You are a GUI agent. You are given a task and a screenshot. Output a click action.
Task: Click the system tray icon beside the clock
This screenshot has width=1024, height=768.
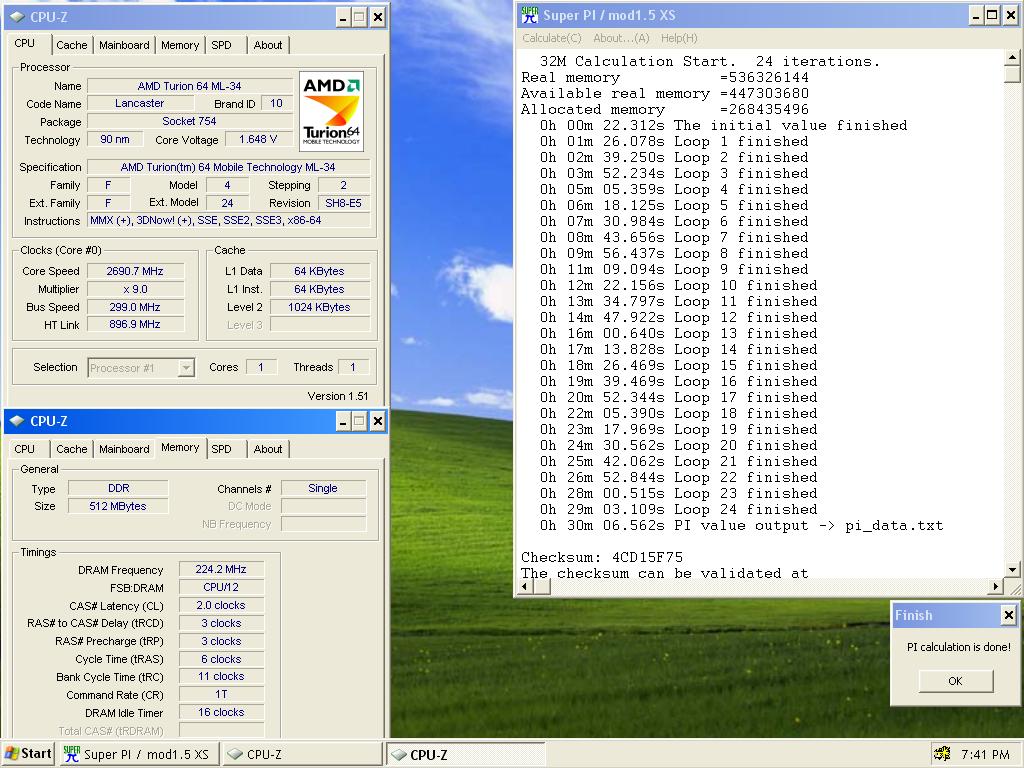pos(942,754)
